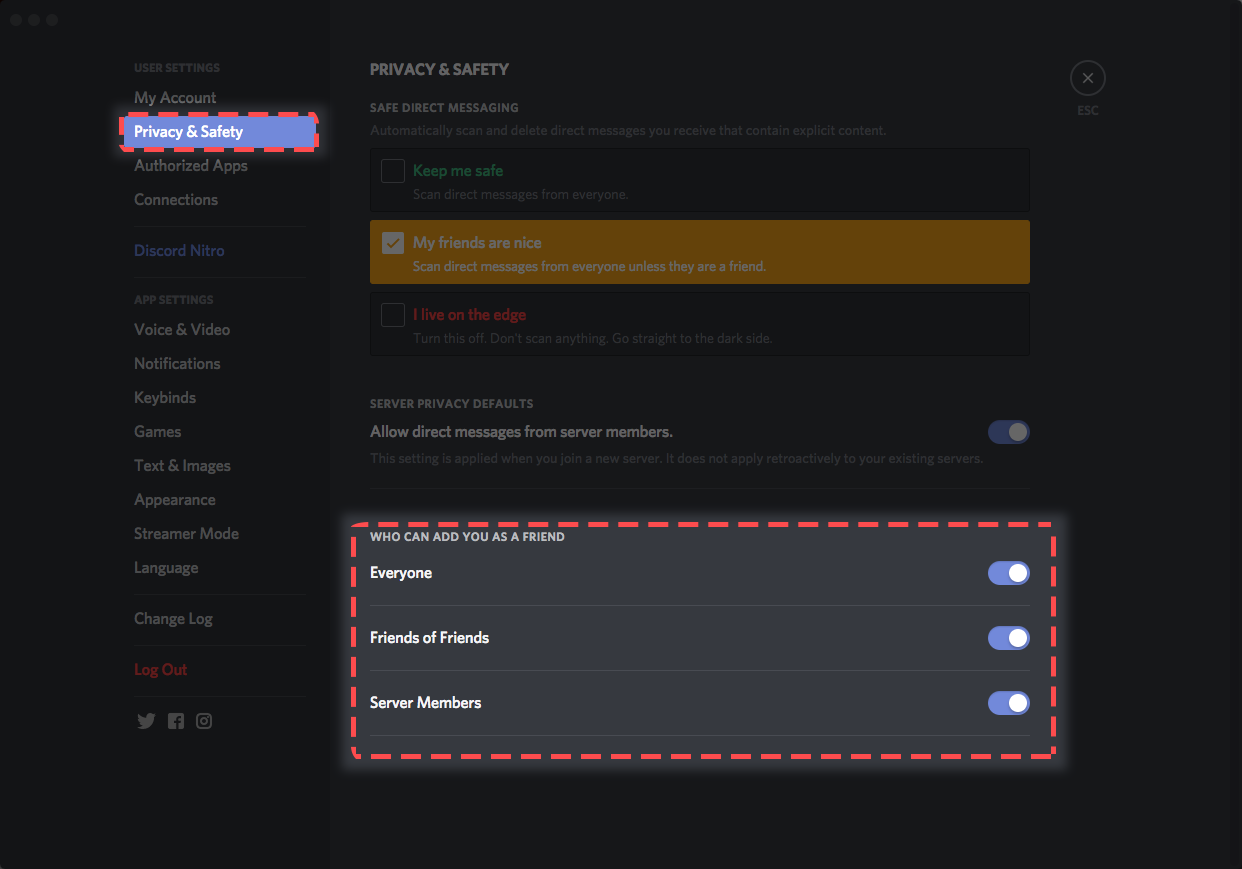Disable the Everyone friend request toggle
This screenshot has height=869, width=1242.
pyautogui.click(x=1009, y=573)
